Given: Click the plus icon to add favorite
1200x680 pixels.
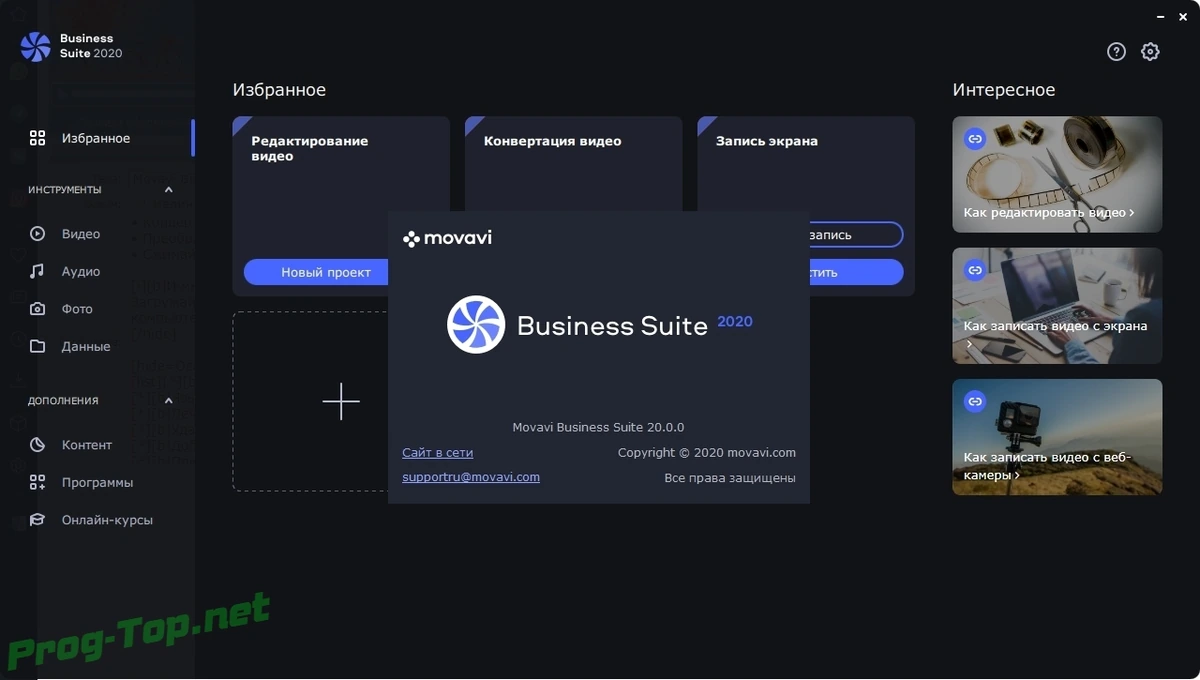Looking at the screenshot, I should (341, 401).
